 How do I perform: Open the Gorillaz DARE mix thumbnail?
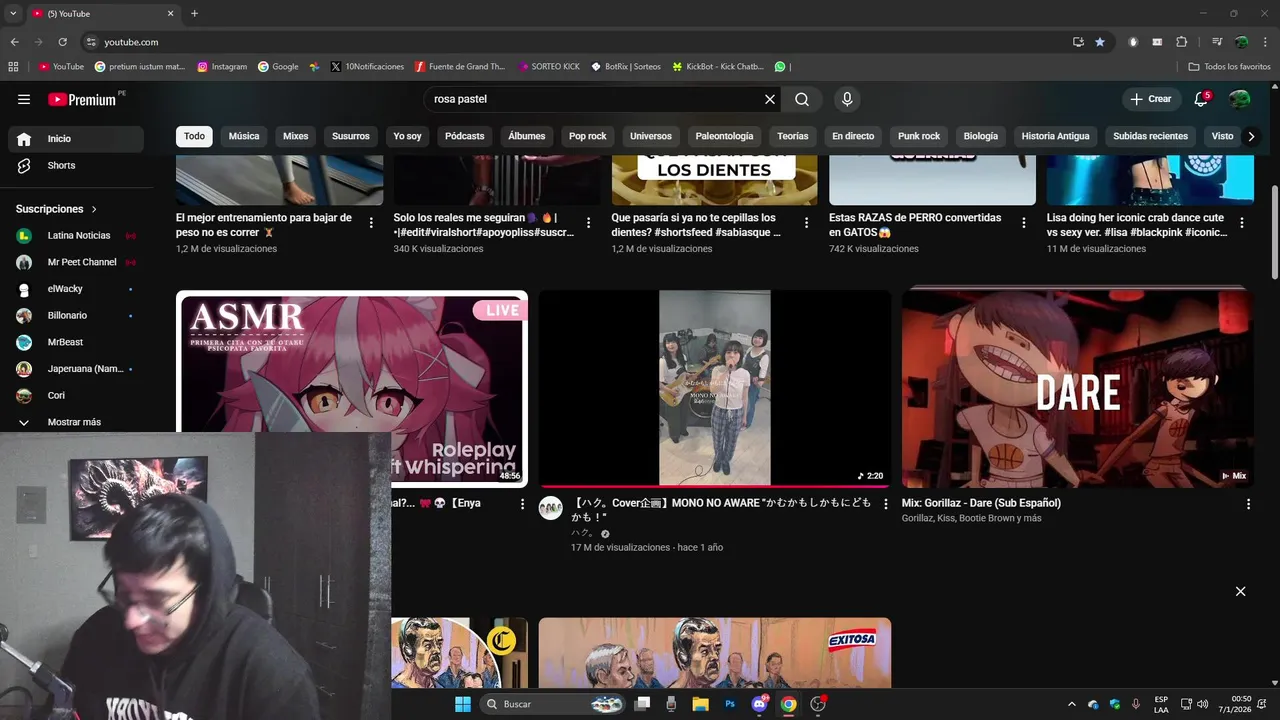point(1078,388)
